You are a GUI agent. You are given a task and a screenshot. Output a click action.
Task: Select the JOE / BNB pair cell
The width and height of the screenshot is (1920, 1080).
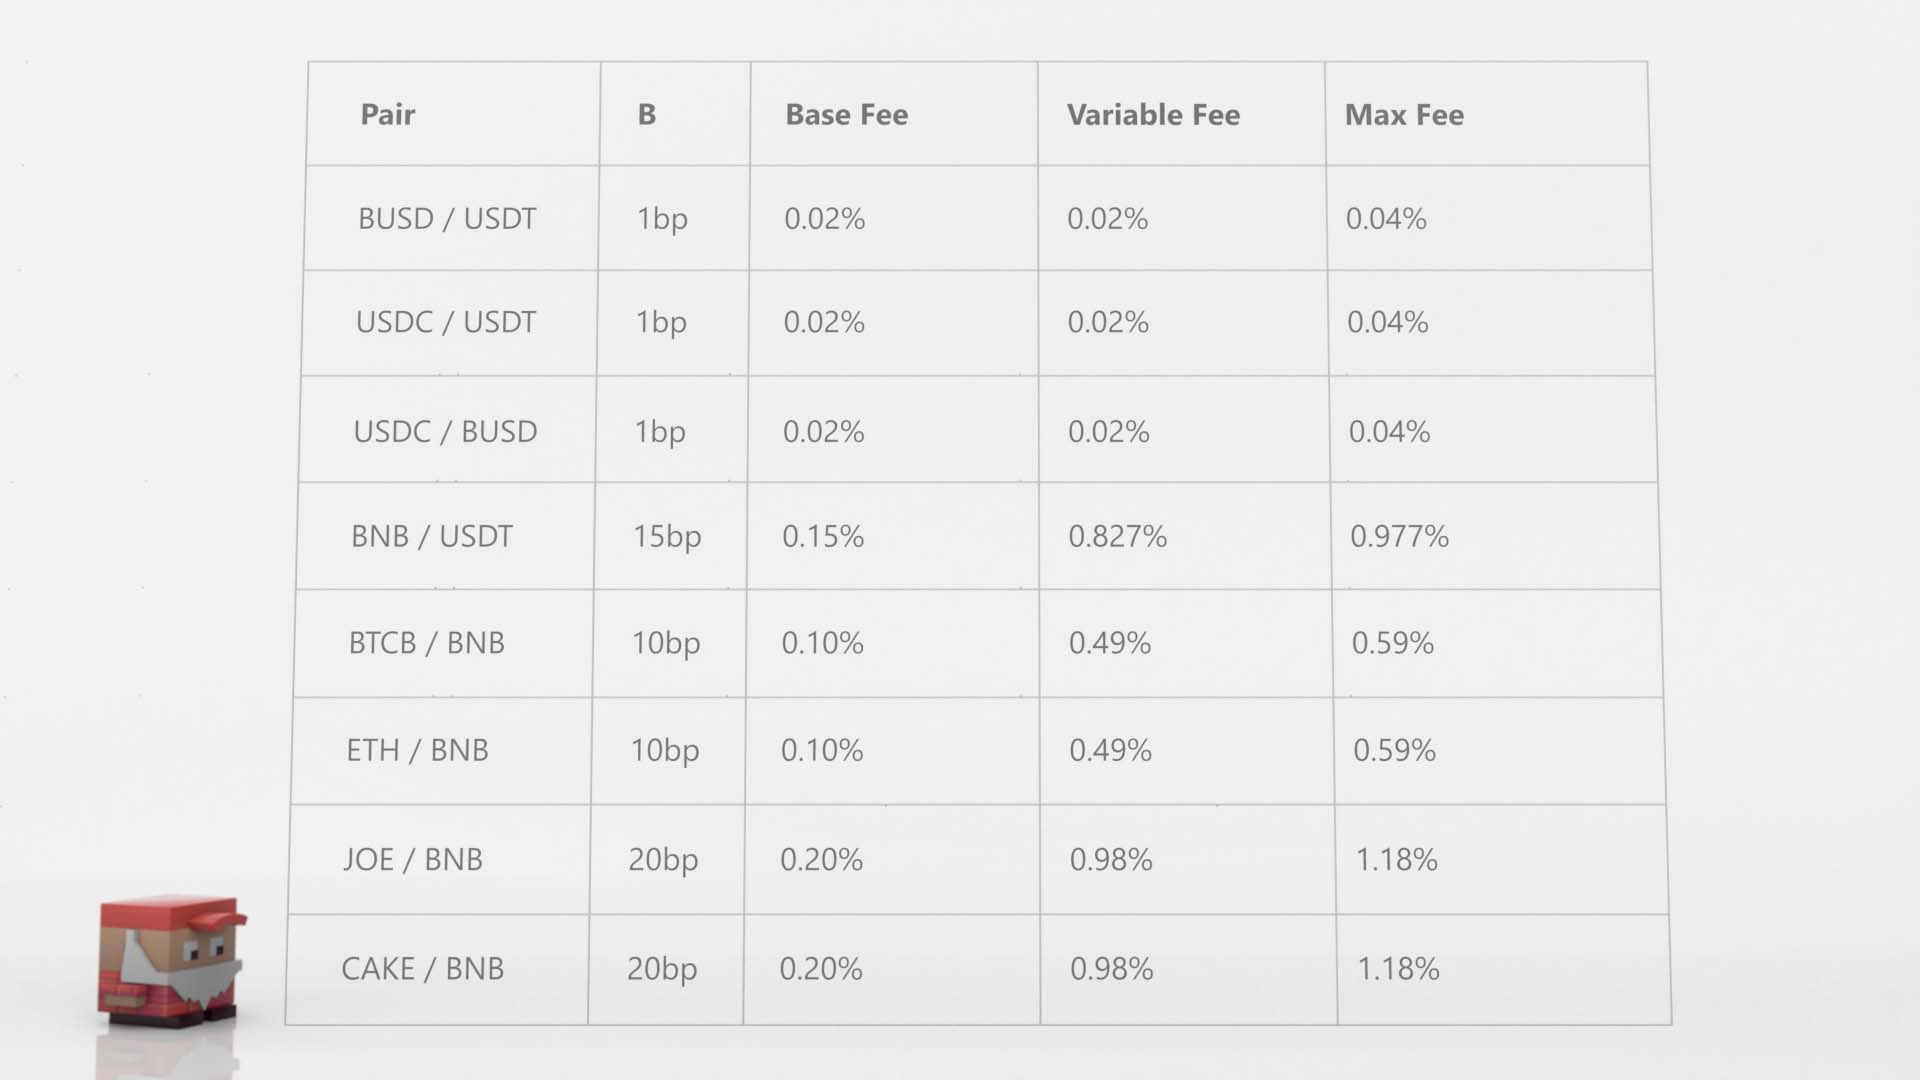click(x=413, y=859)
